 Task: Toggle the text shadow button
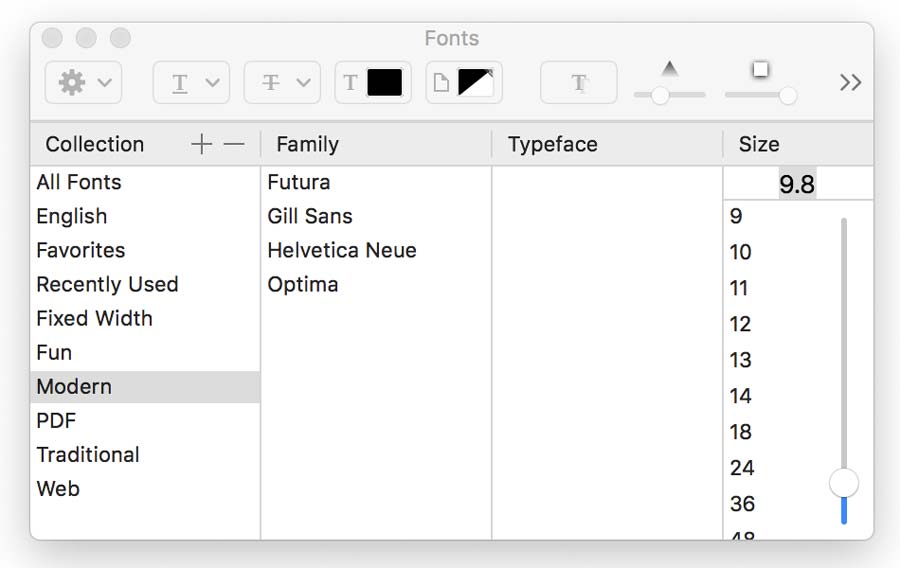(578, 83)
